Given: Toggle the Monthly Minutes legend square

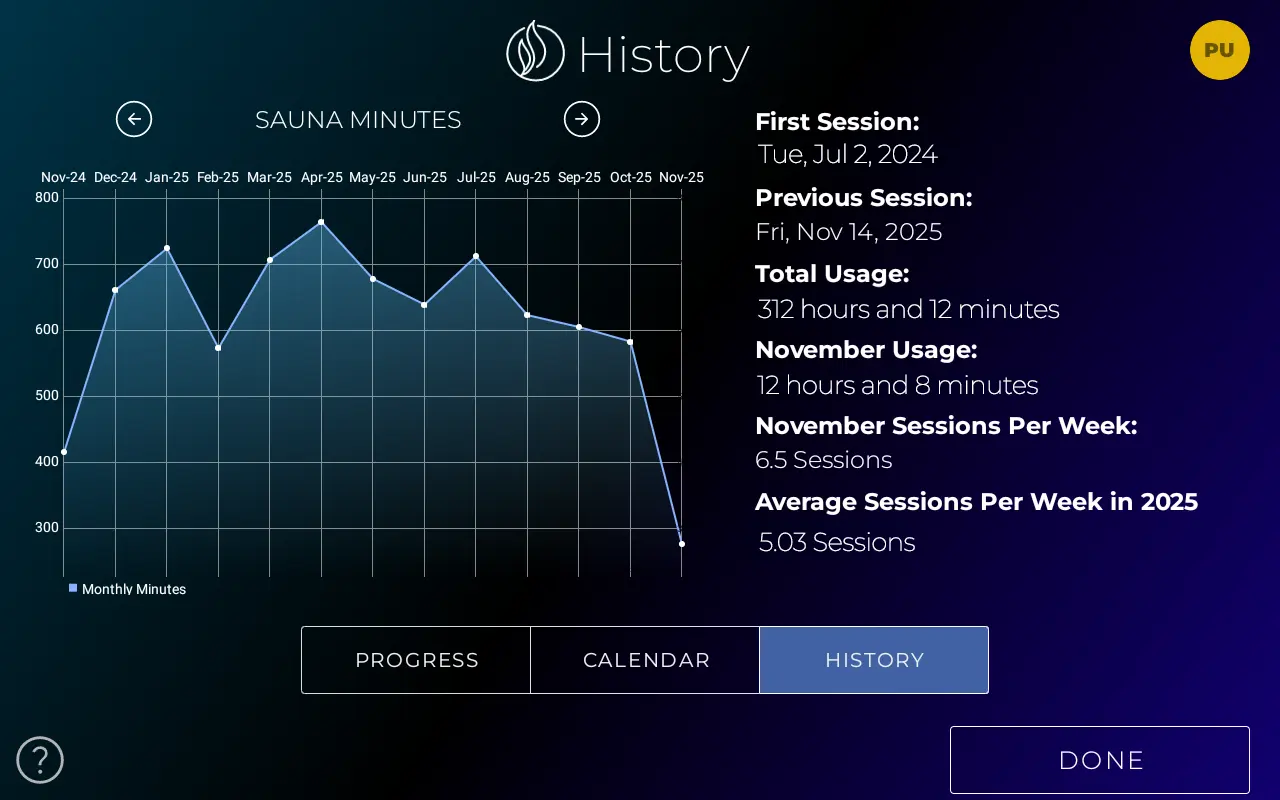Looking at the screenshot, I should (x=73, y=588).
